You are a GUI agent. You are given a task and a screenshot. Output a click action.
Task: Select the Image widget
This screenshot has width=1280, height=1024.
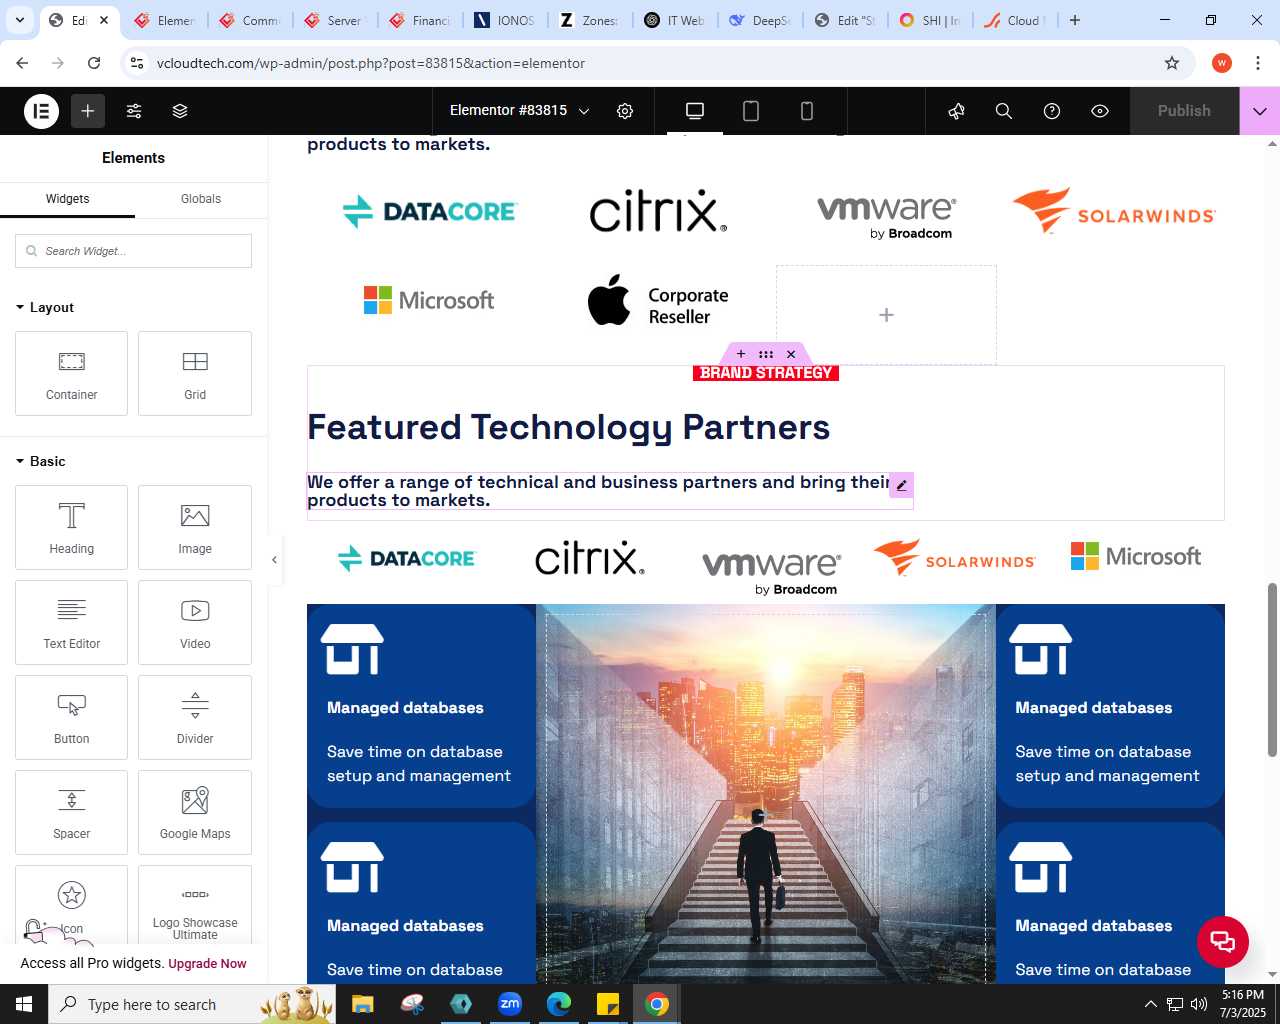point(195,527)
